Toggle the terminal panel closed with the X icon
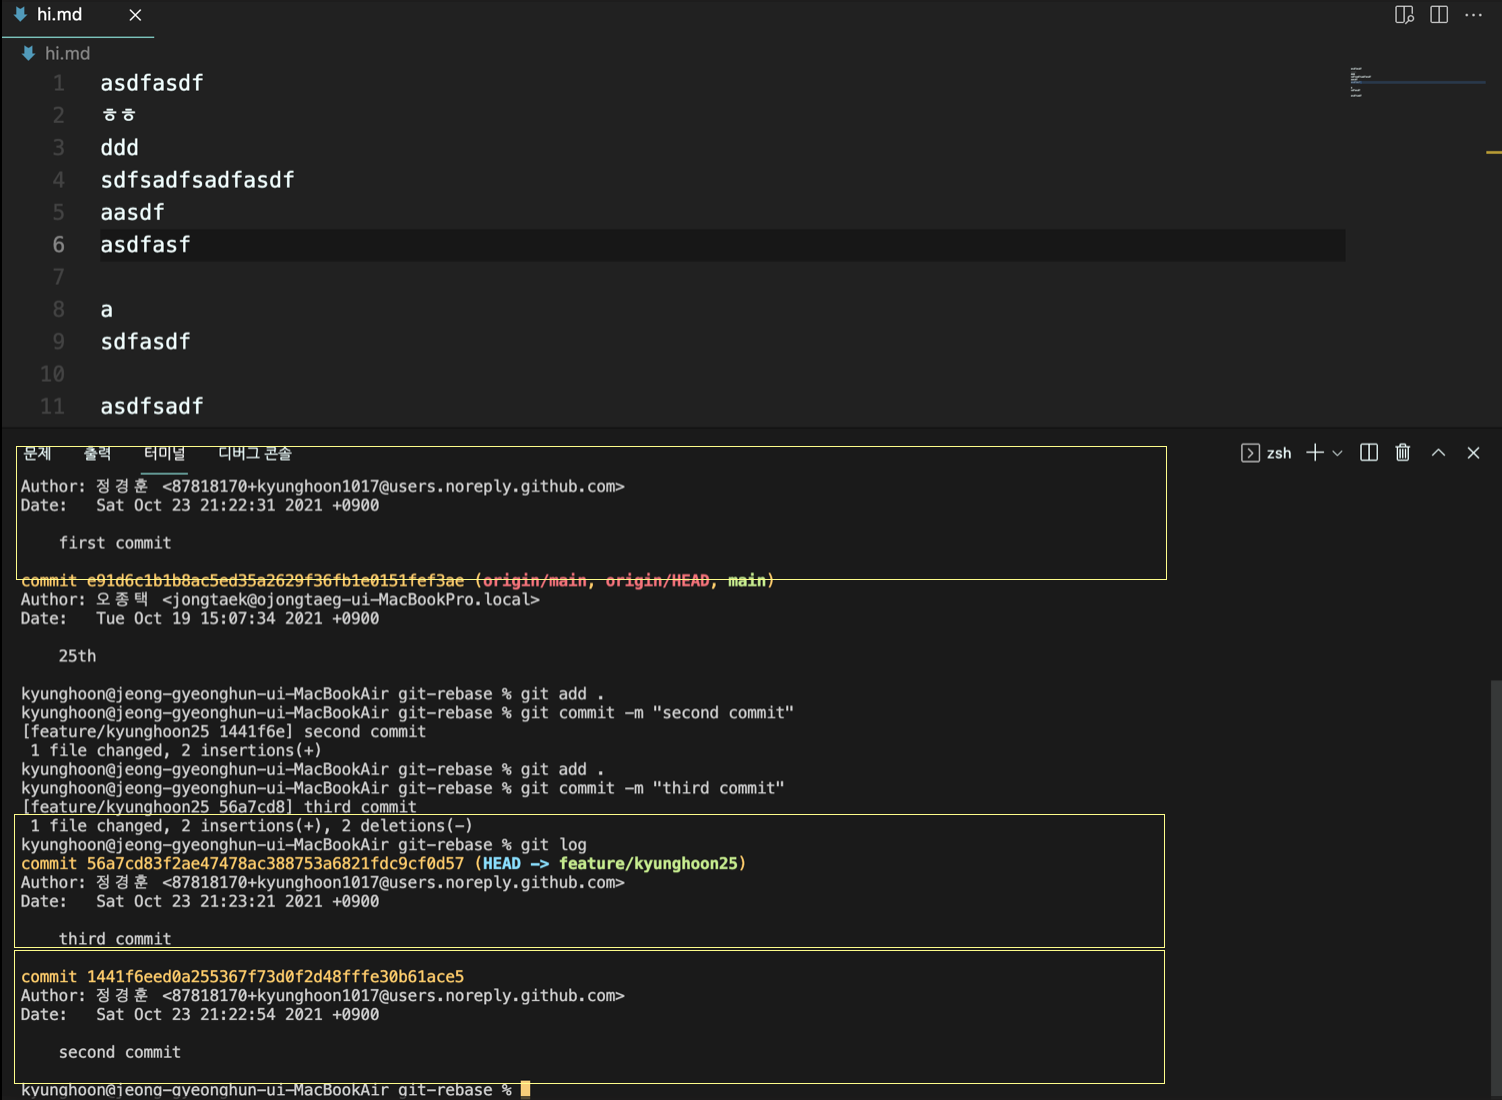This screenshot has height=1100, width=1502. coord(1473,453)
